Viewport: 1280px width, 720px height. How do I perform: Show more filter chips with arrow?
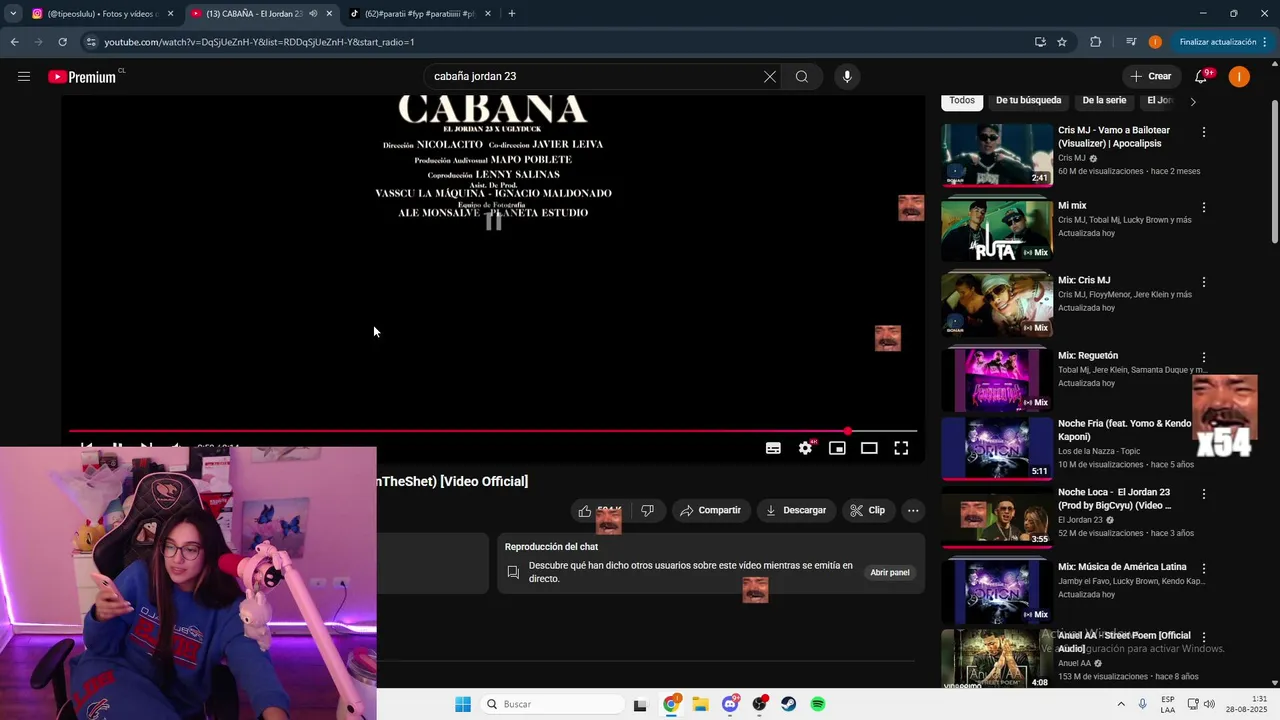point(1192,101)
